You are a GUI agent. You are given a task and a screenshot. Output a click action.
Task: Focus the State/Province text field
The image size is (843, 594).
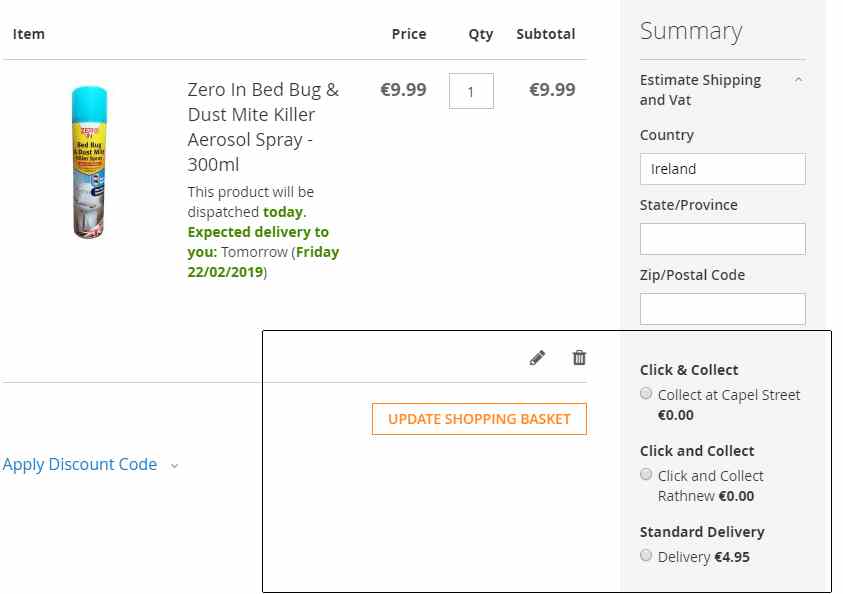click(x=723, y=239)
